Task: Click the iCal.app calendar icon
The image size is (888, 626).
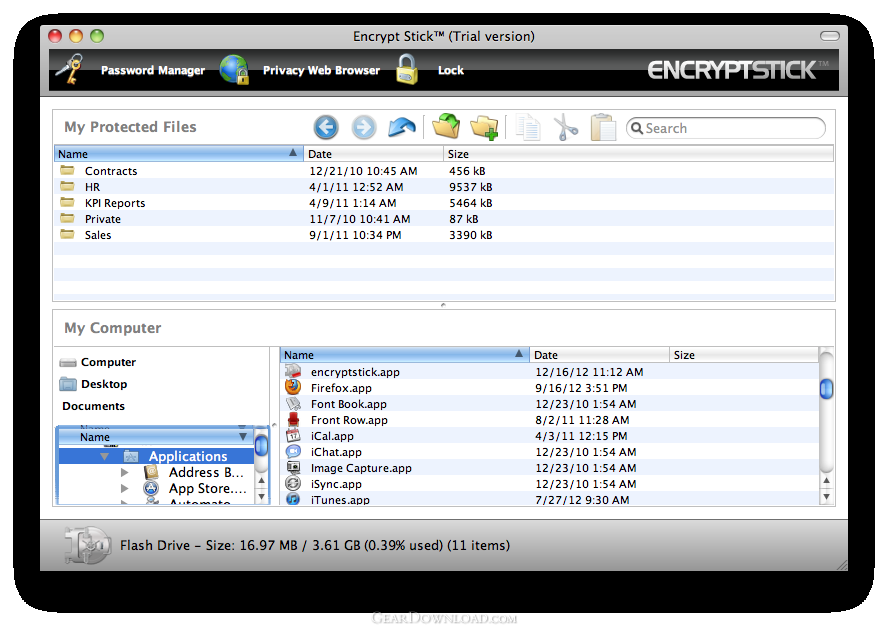Action: tap(293, 436)
